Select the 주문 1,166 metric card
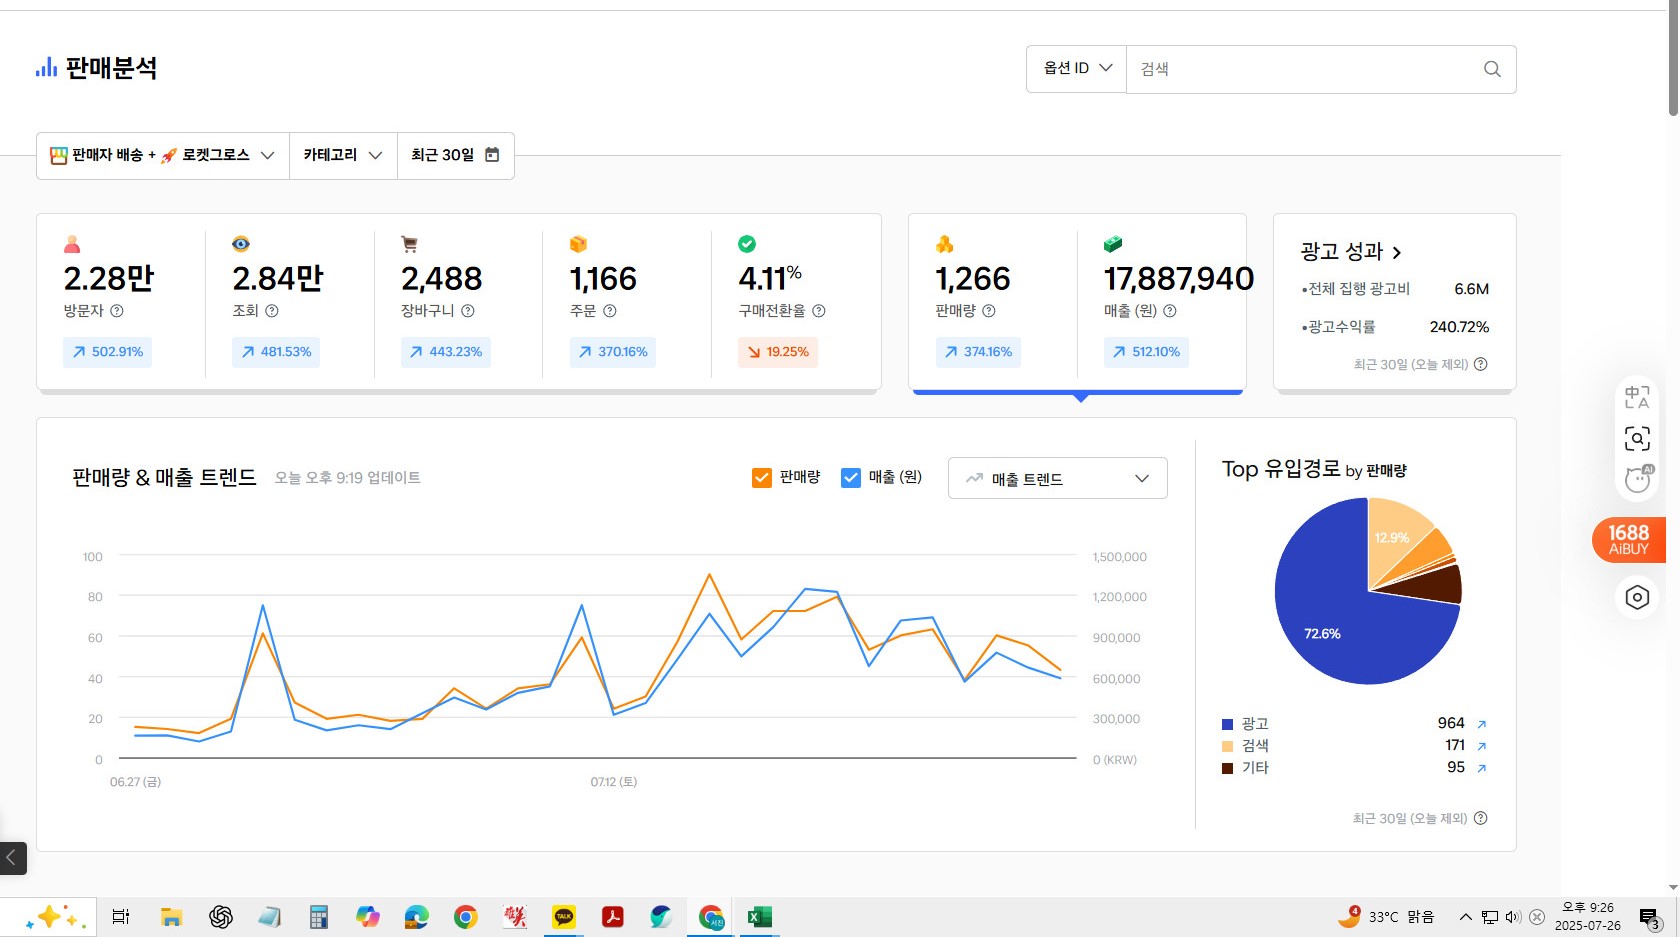This screenshot has height=937, width=1680. (x=625, y=300)
